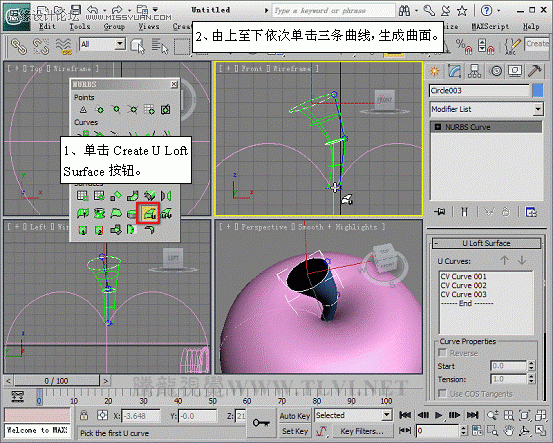Open the Group menu
553x443 pixels.
[x=114, y=26]
